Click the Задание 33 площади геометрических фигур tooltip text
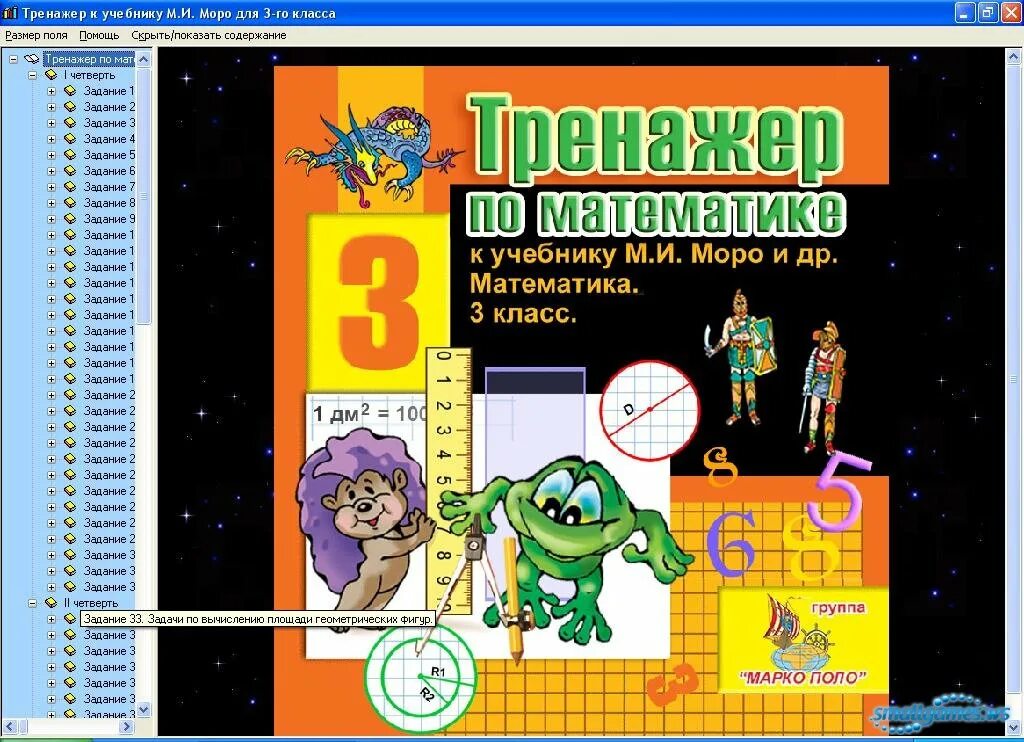The width and height of the screenshot is (1024, 742). 258,619
